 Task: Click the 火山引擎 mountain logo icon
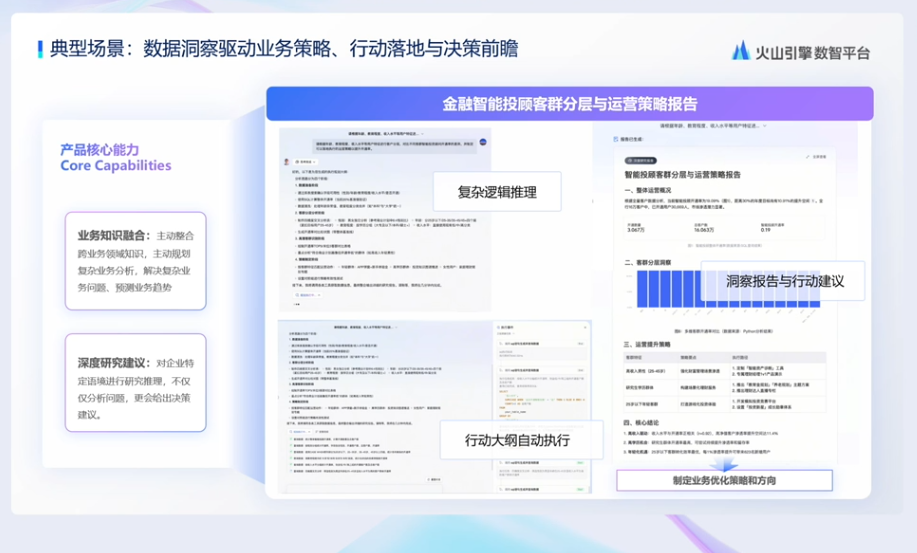coord(741,51)
